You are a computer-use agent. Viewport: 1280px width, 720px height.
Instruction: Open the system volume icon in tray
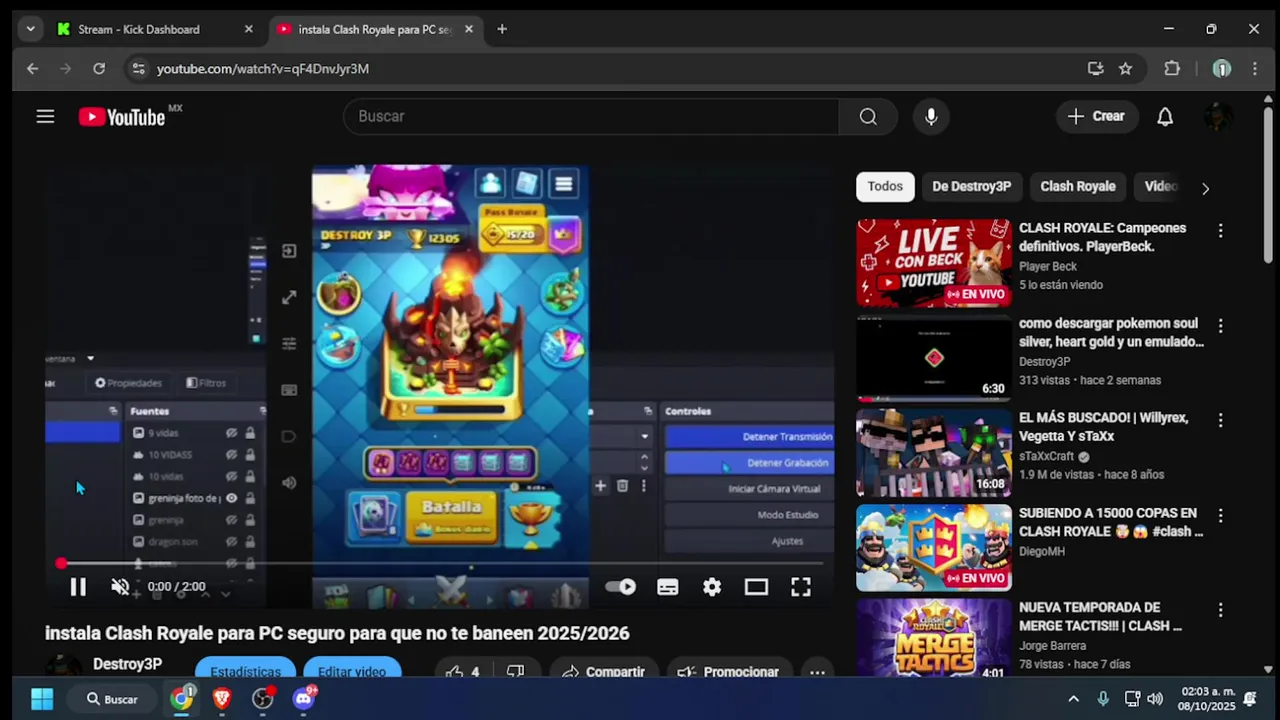(1155, 699)
